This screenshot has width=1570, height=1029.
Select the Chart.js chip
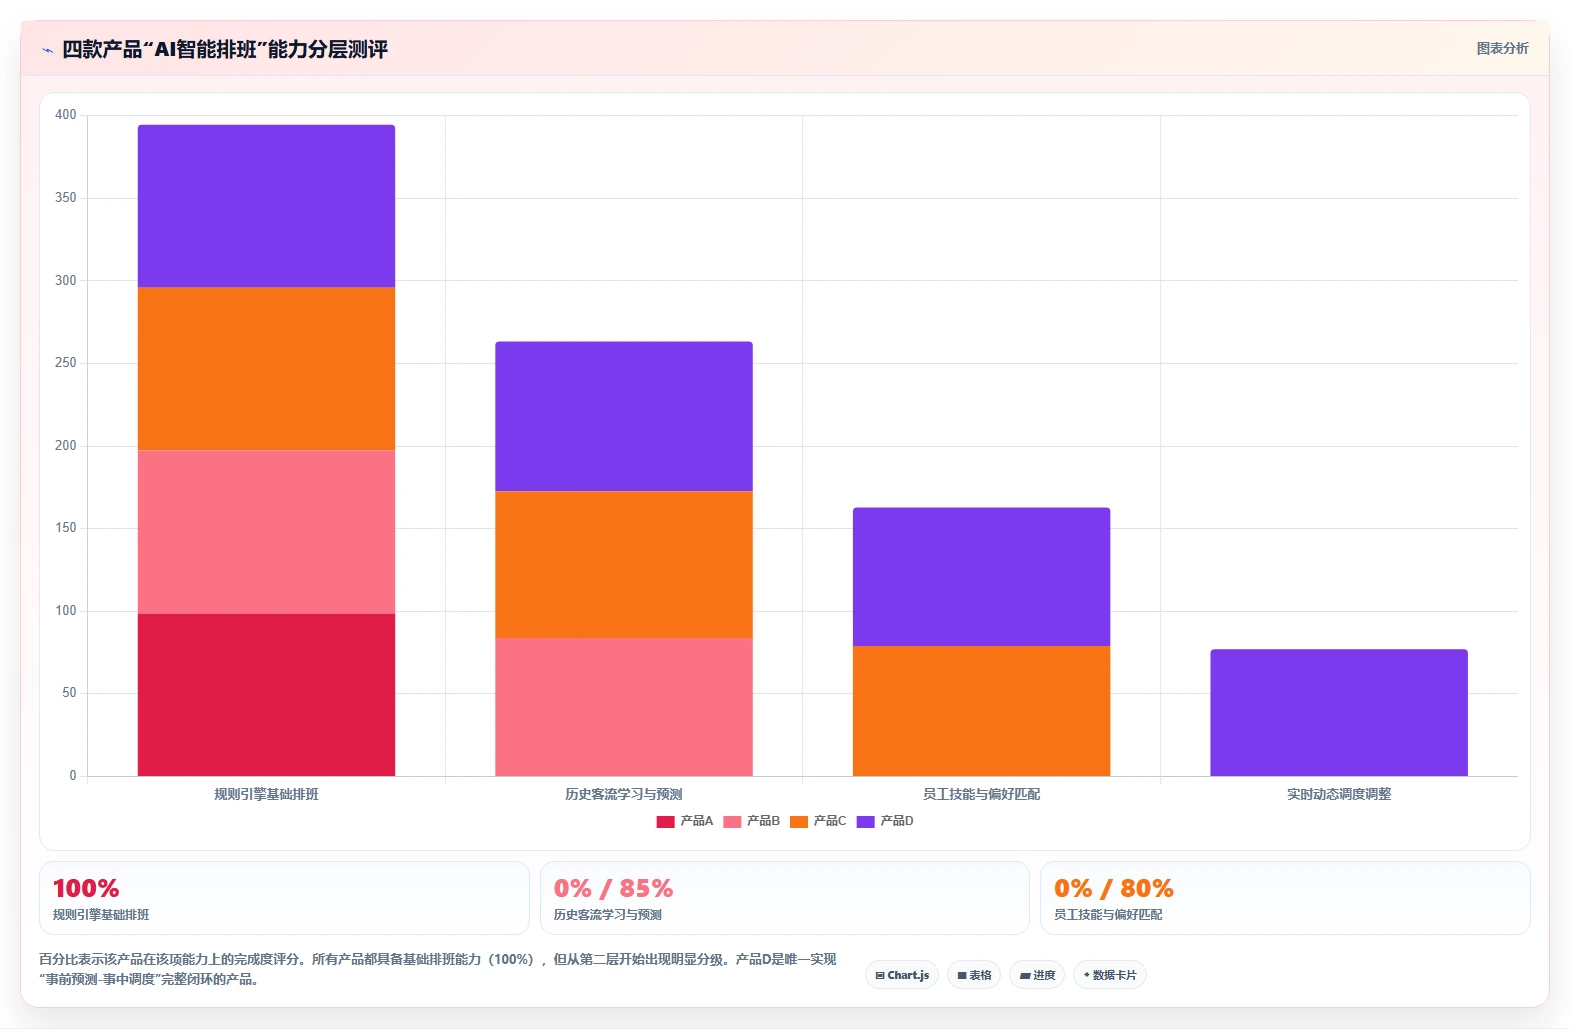(902, 975)
